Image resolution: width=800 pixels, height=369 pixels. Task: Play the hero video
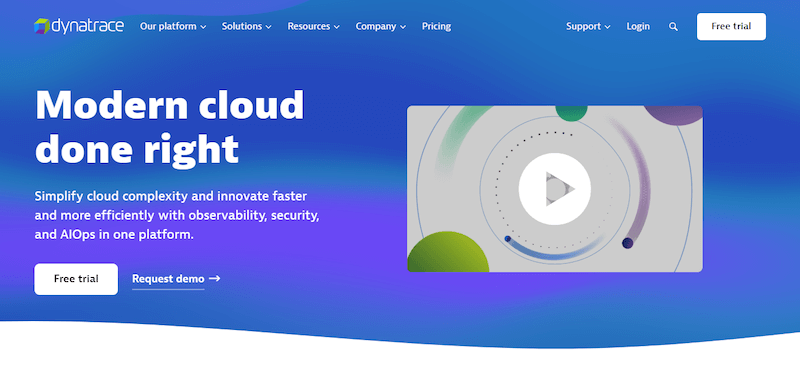point(555,189)
